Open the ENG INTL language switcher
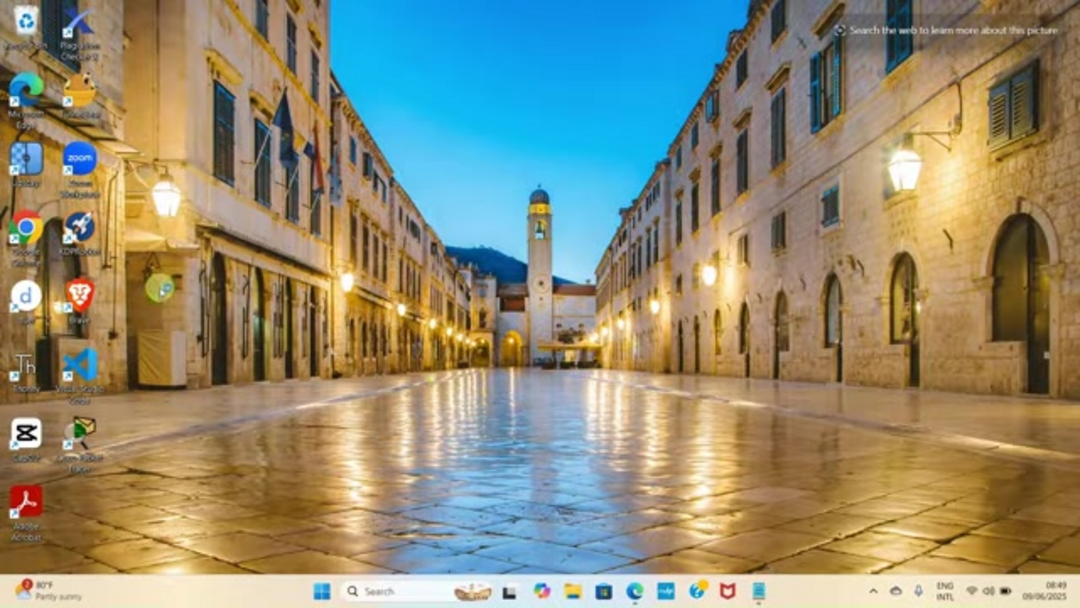 pos(944,591)
